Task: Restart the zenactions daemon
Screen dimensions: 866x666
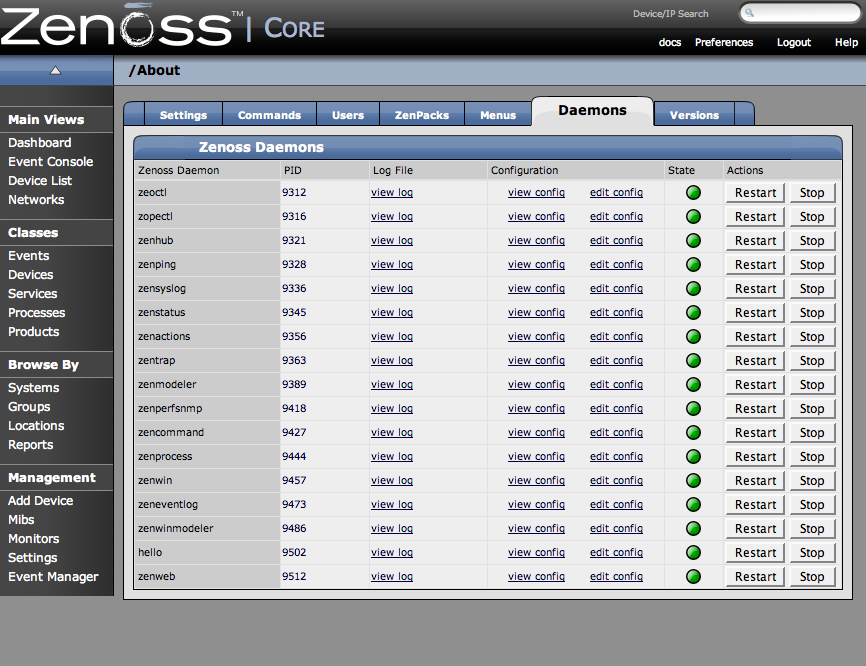Action: 755,337
